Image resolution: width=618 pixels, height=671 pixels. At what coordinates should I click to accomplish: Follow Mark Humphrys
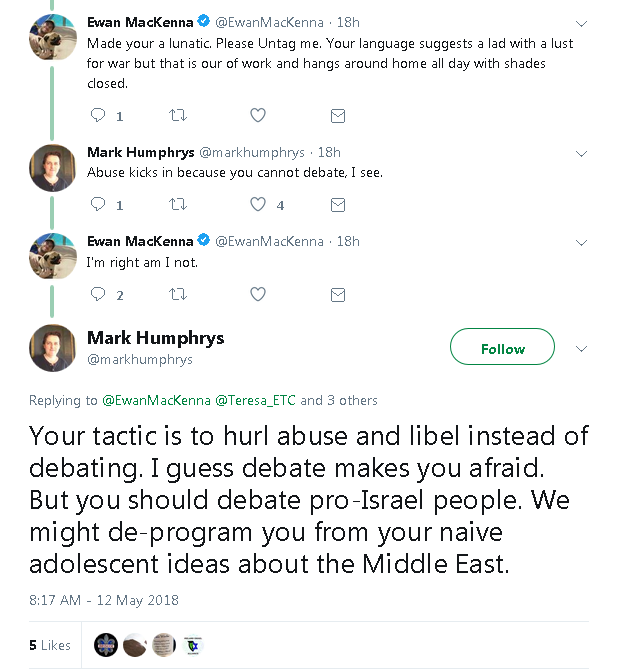pos(502,348)
